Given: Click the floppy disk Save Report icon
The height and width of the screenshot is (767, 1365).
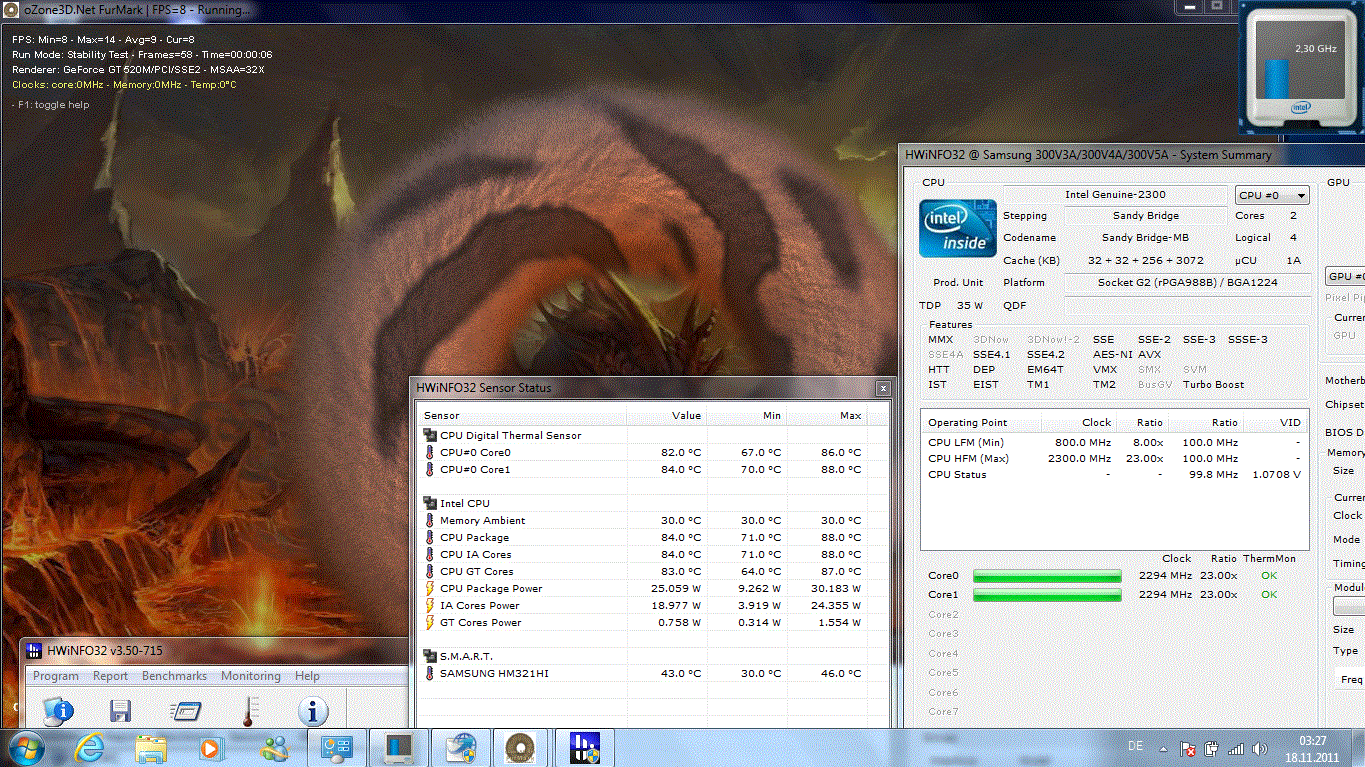Looking at the screenshot, I should [121, 711].
